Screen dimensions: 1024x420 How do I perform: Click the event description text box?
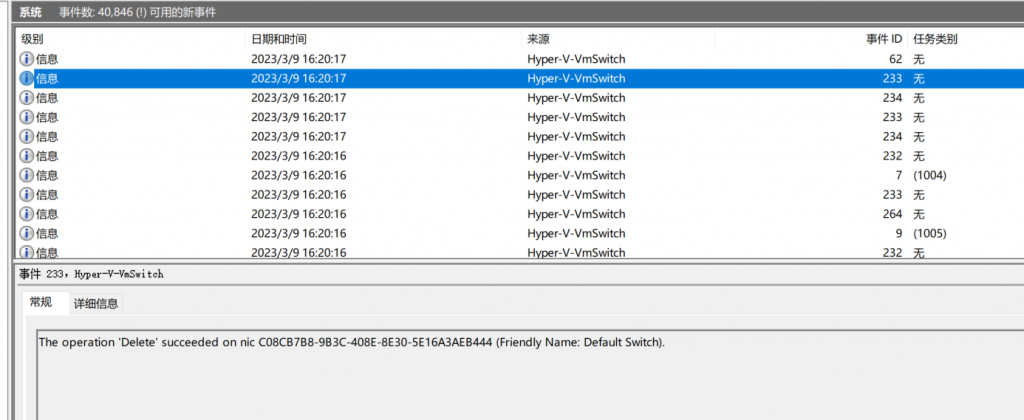[530, 374]
